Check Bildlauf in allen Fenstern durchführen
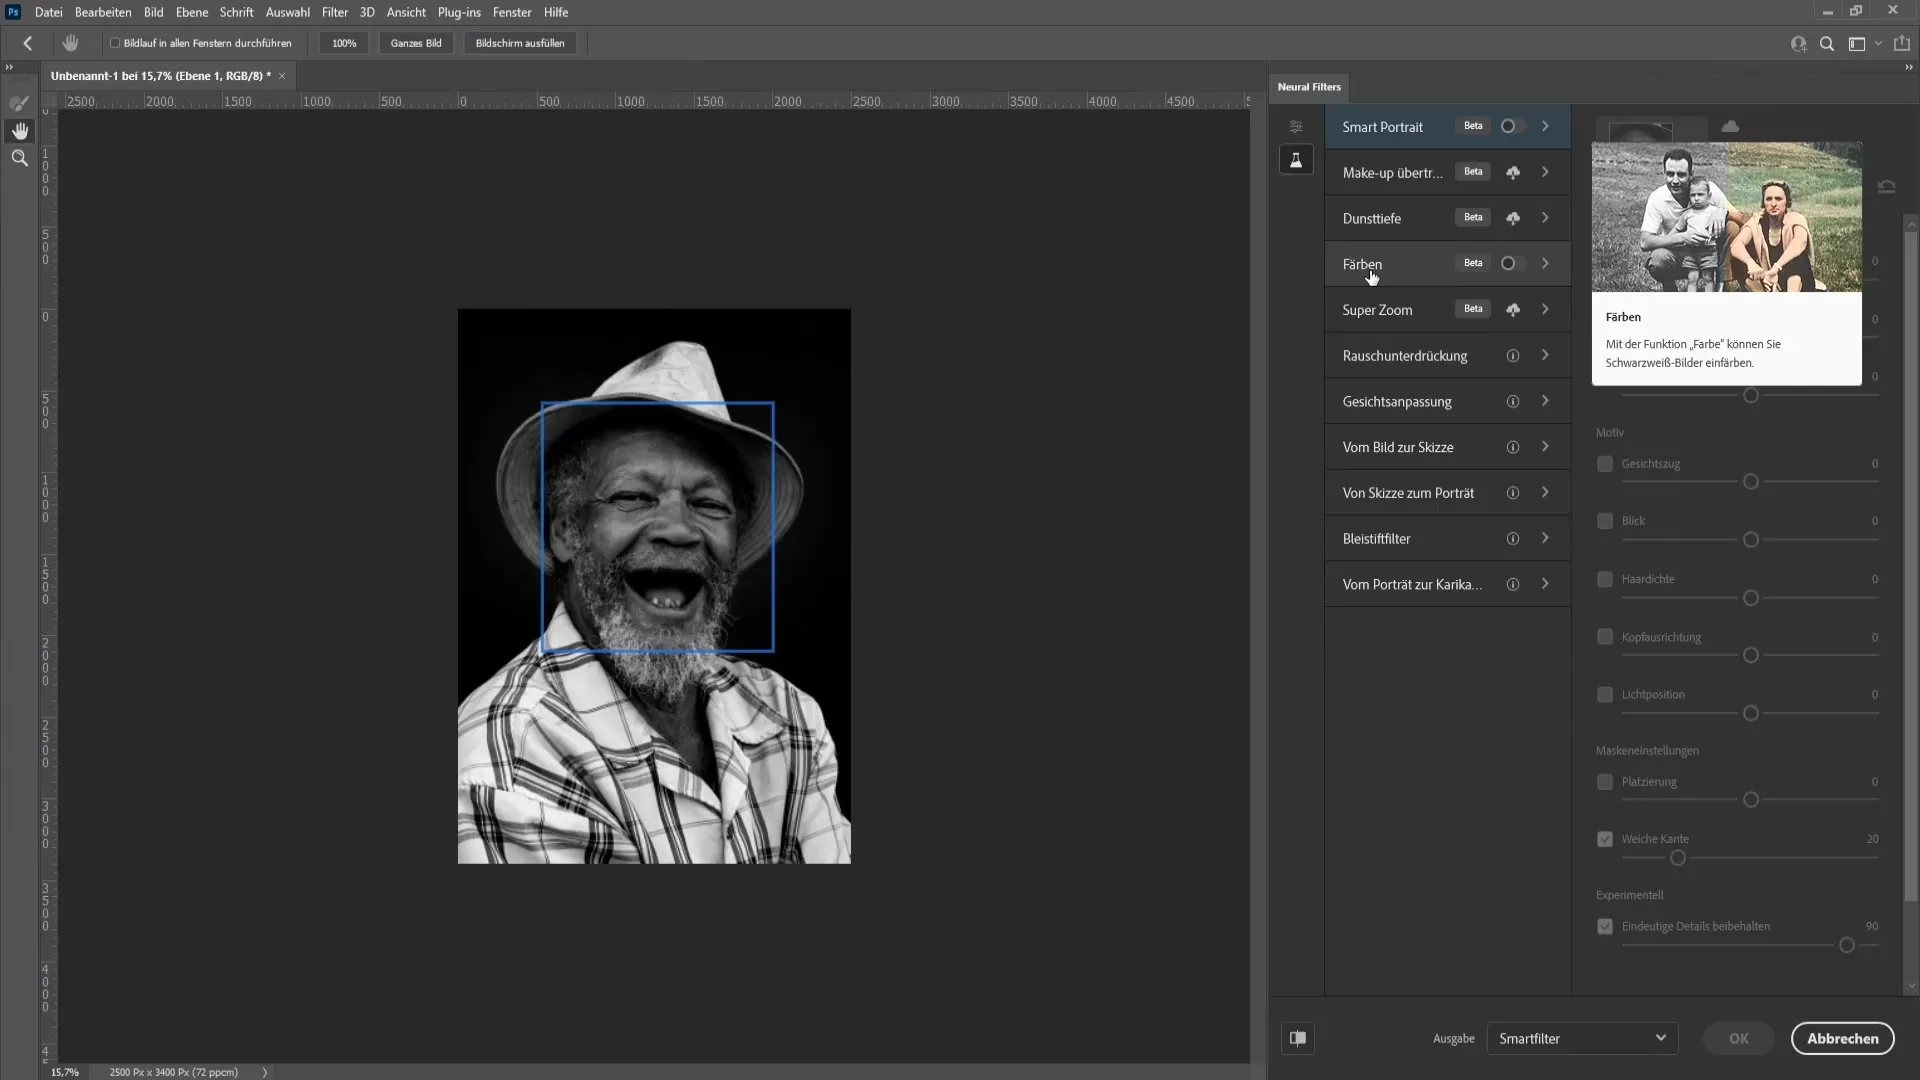Screen dimensions: 1920x1080 click(x=115, y=43)
